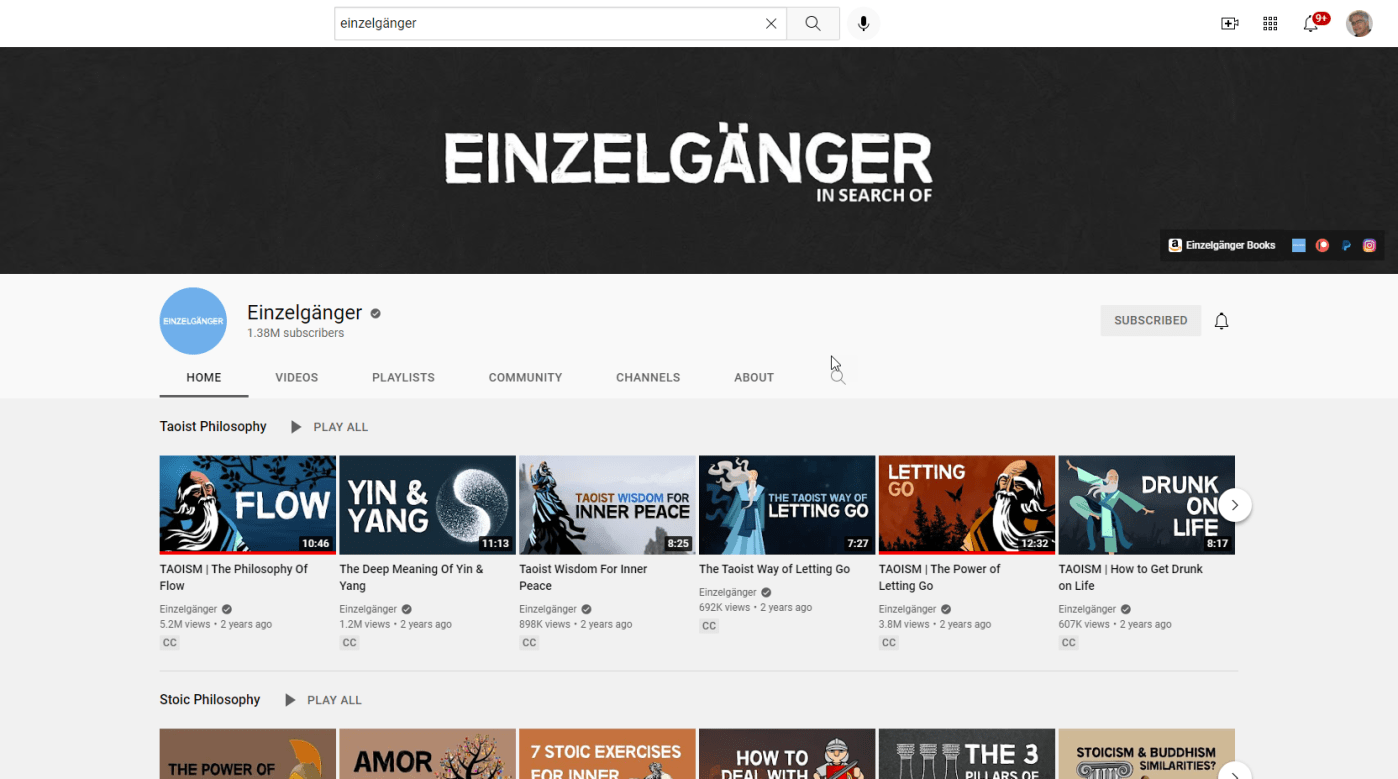The height and width of the screenshot is (779, 1398).
Task: Click the channel search magnifier icon
Action: 838,378
